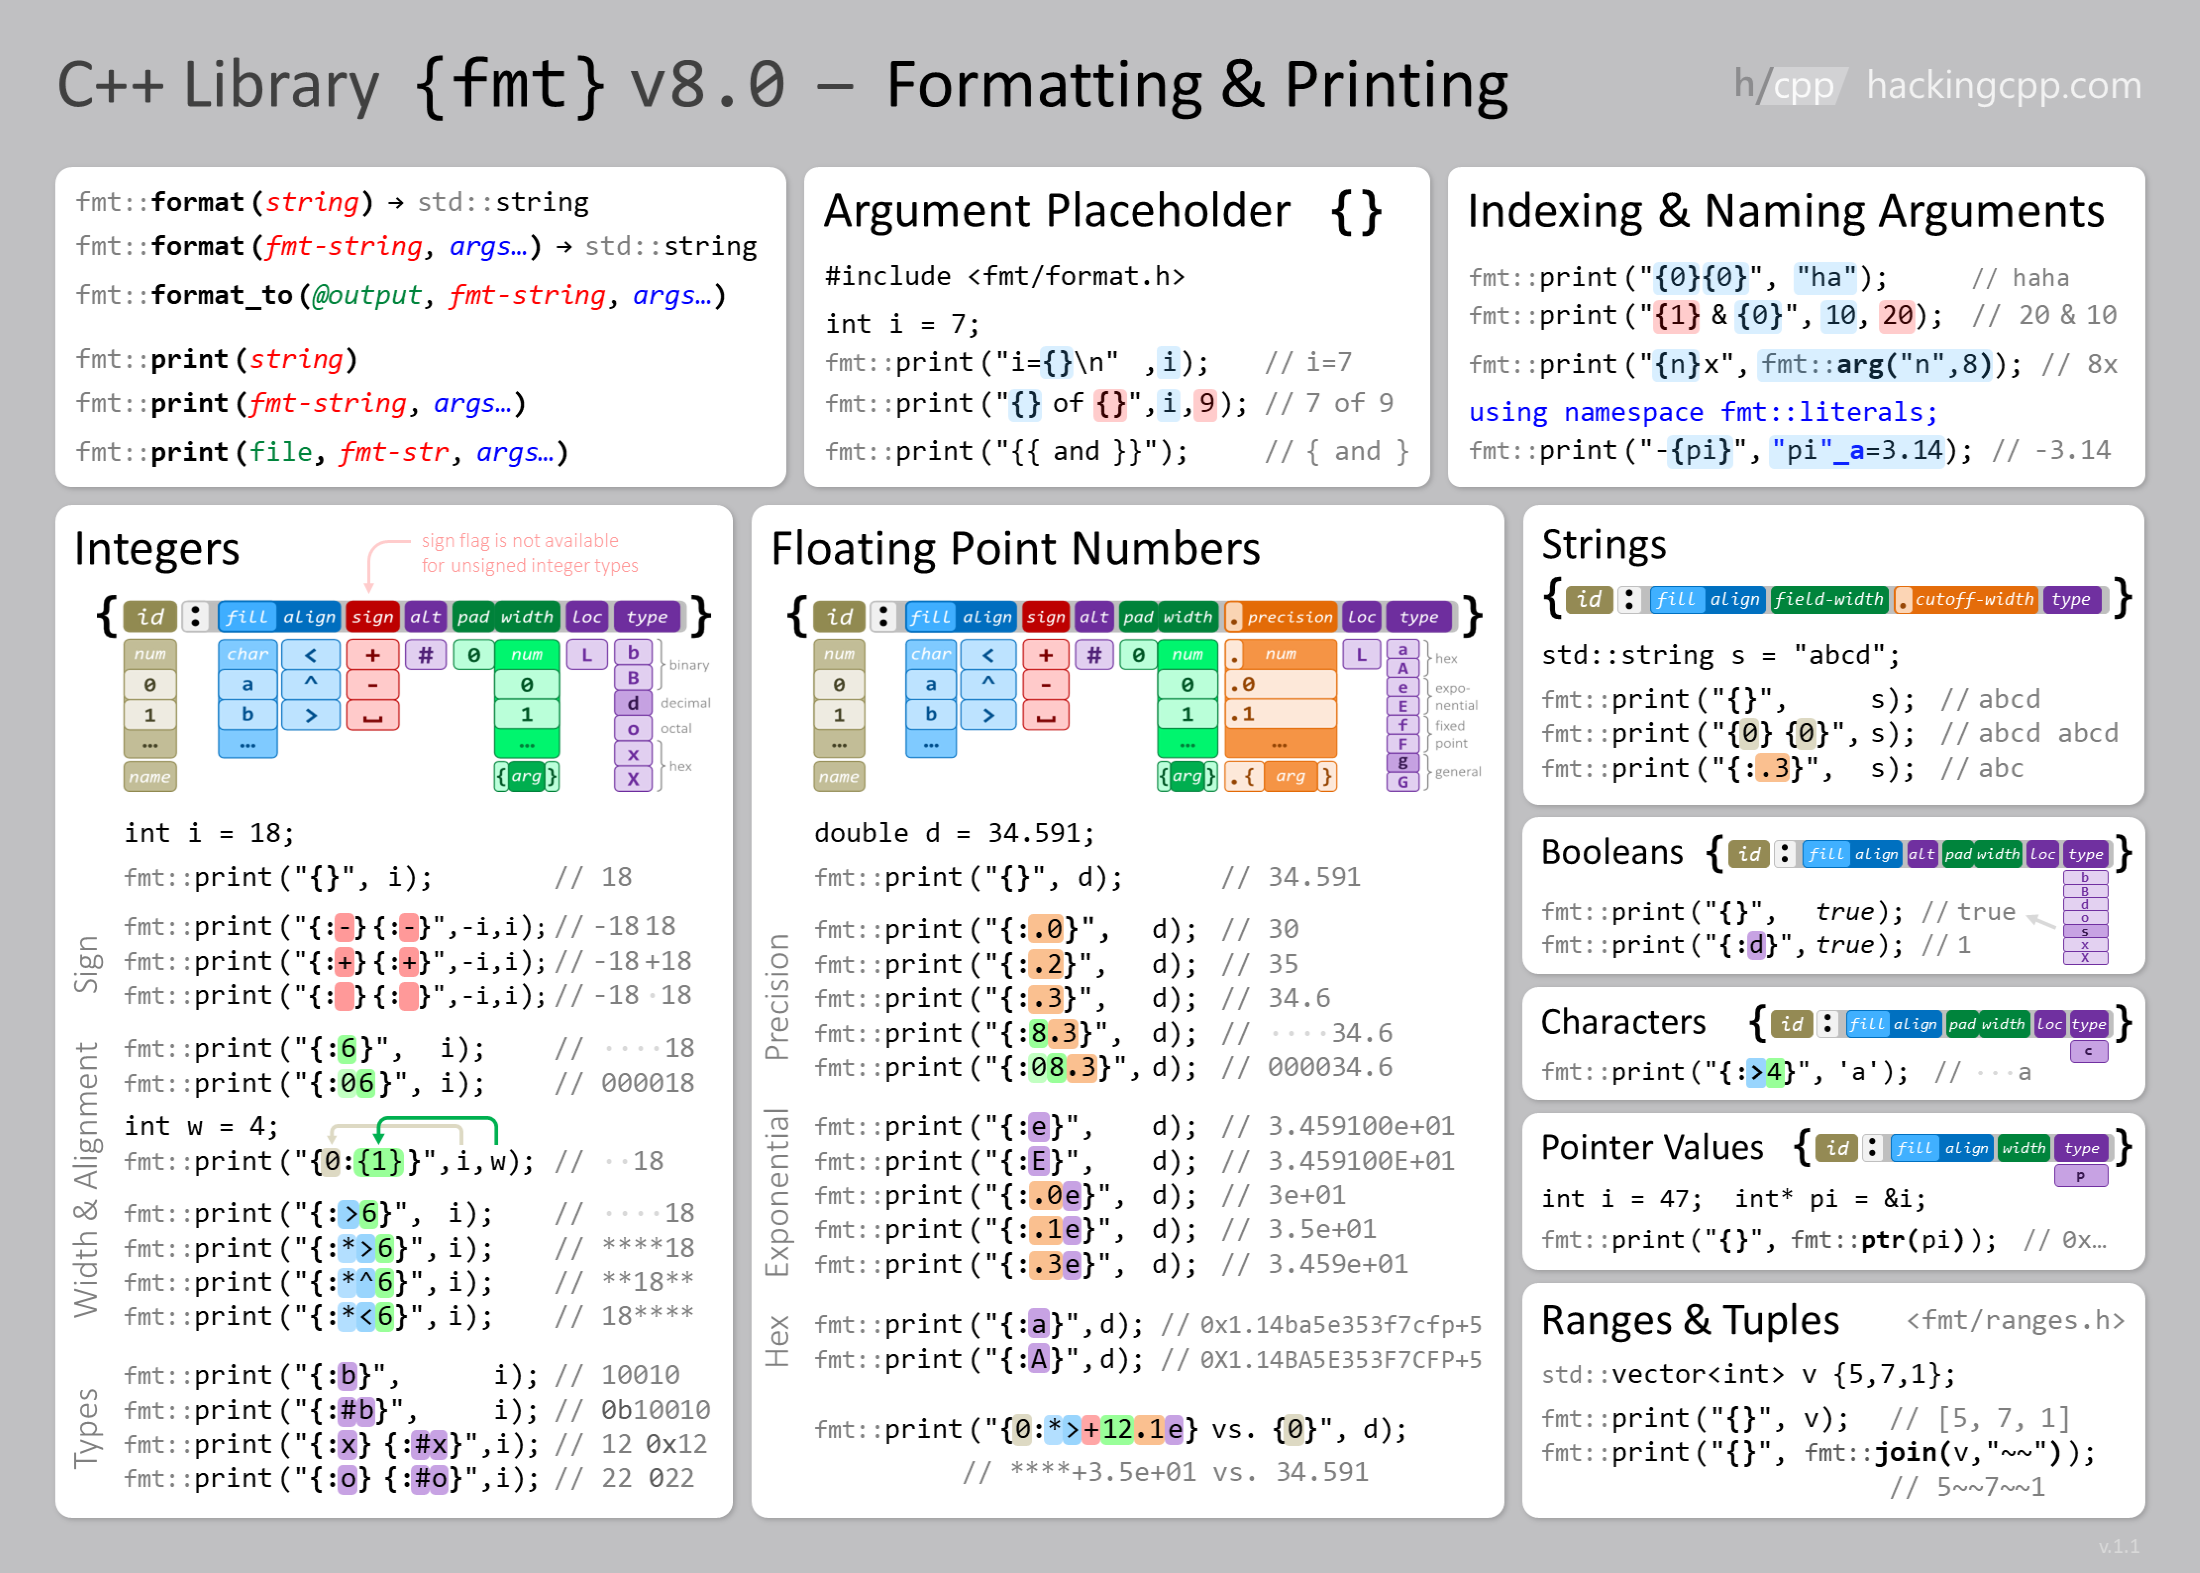
Task: Click the purple 'c' type box under Characters
Action: pos(2088,1051)
